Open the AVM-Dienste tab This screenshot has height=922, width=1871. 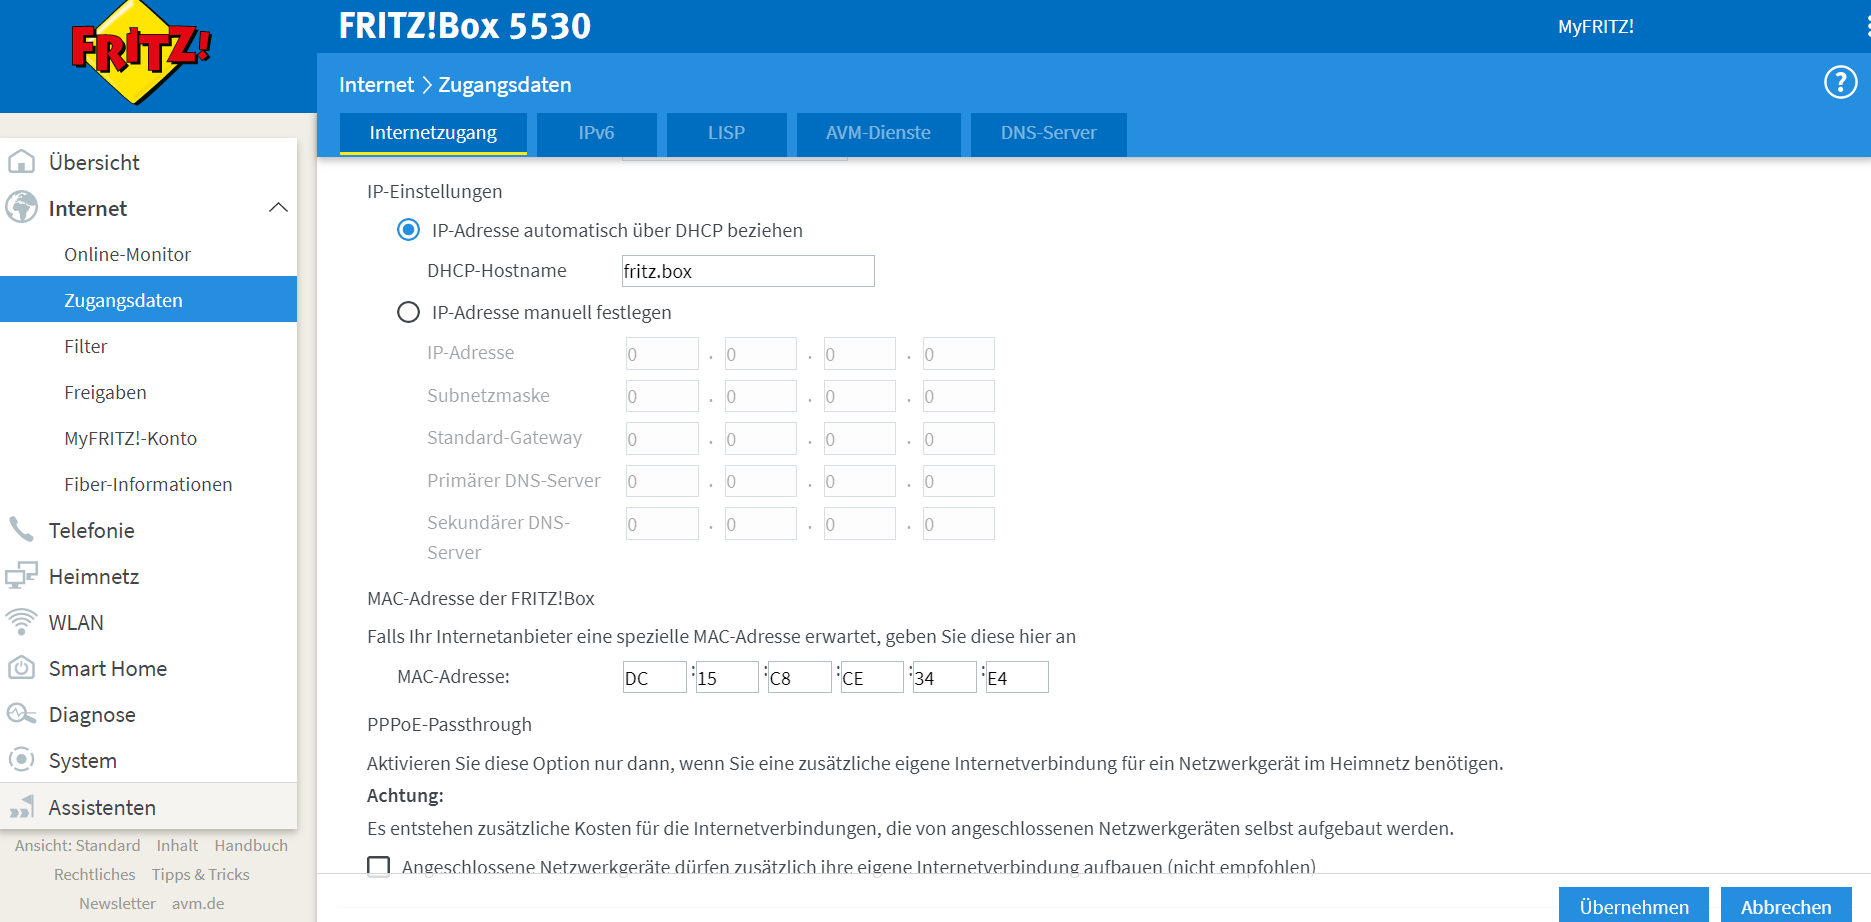tap(878, 133)
